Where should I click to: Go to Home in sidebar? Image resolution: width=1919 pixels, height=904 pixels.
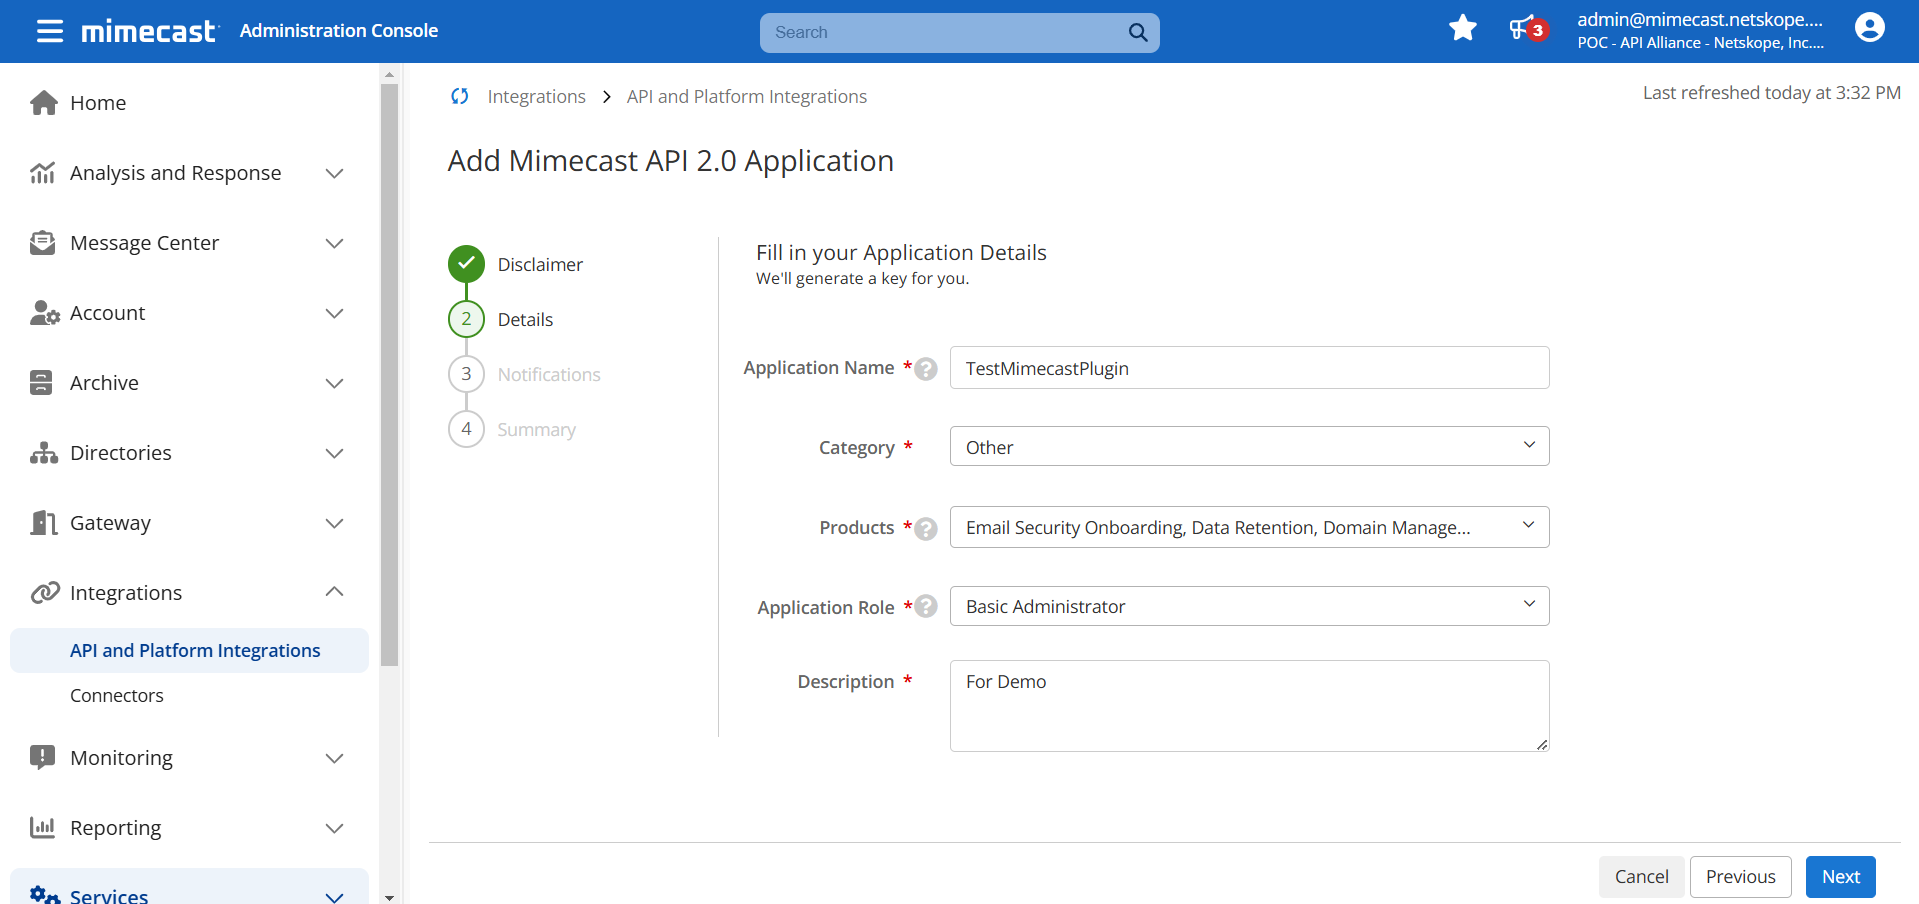[98, 103]
